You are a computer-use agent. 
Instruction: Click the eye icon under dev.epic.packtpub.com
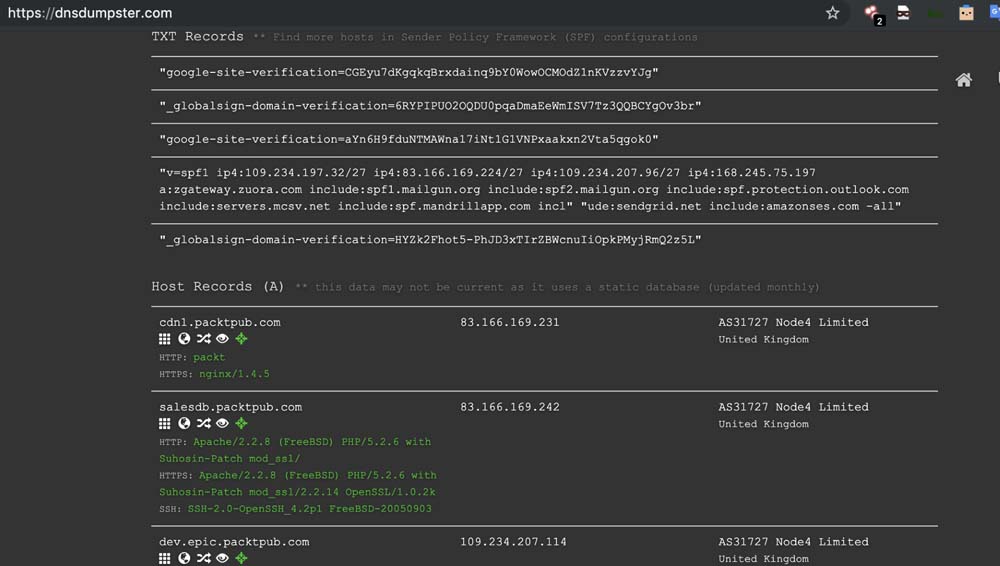tap(222, 558)
